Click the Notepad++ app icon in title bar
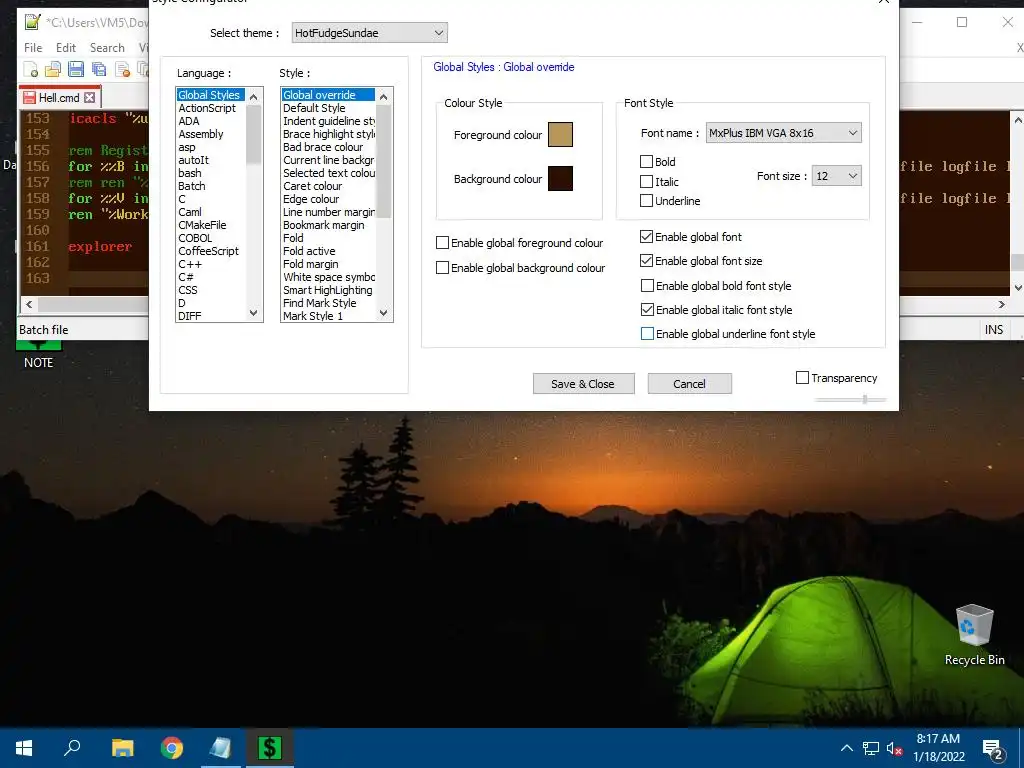The width and height of the screenshot is (1024, 768). 33,22
